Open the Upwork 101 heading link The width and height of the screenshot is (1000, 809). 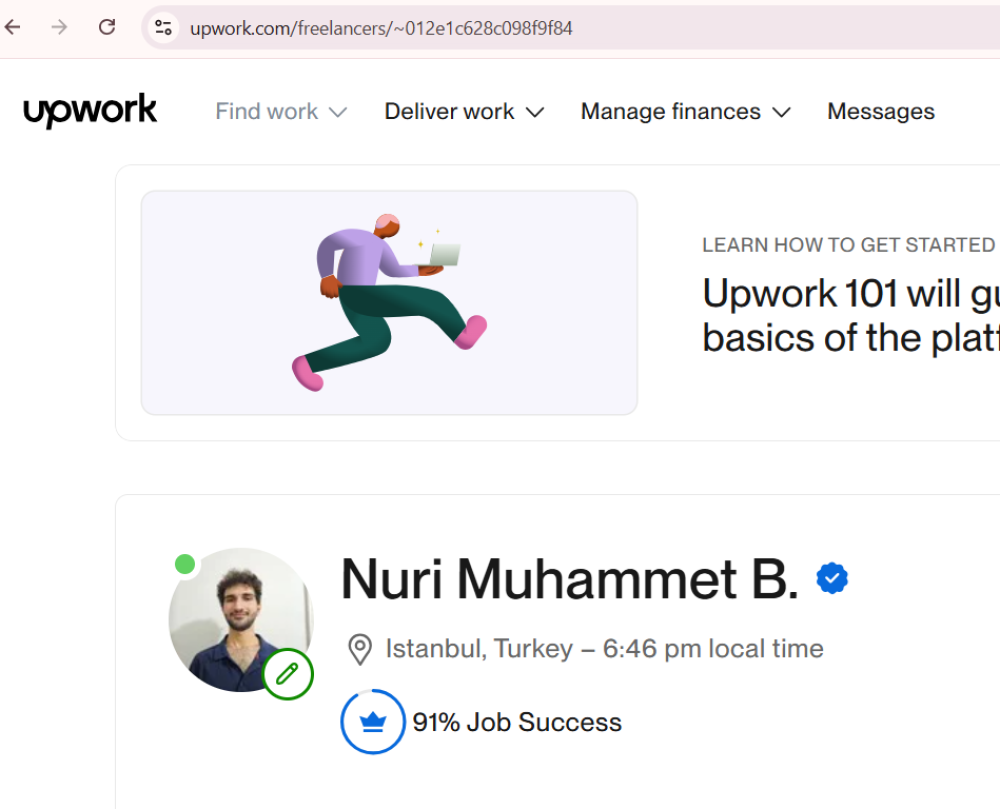point(850,315)
